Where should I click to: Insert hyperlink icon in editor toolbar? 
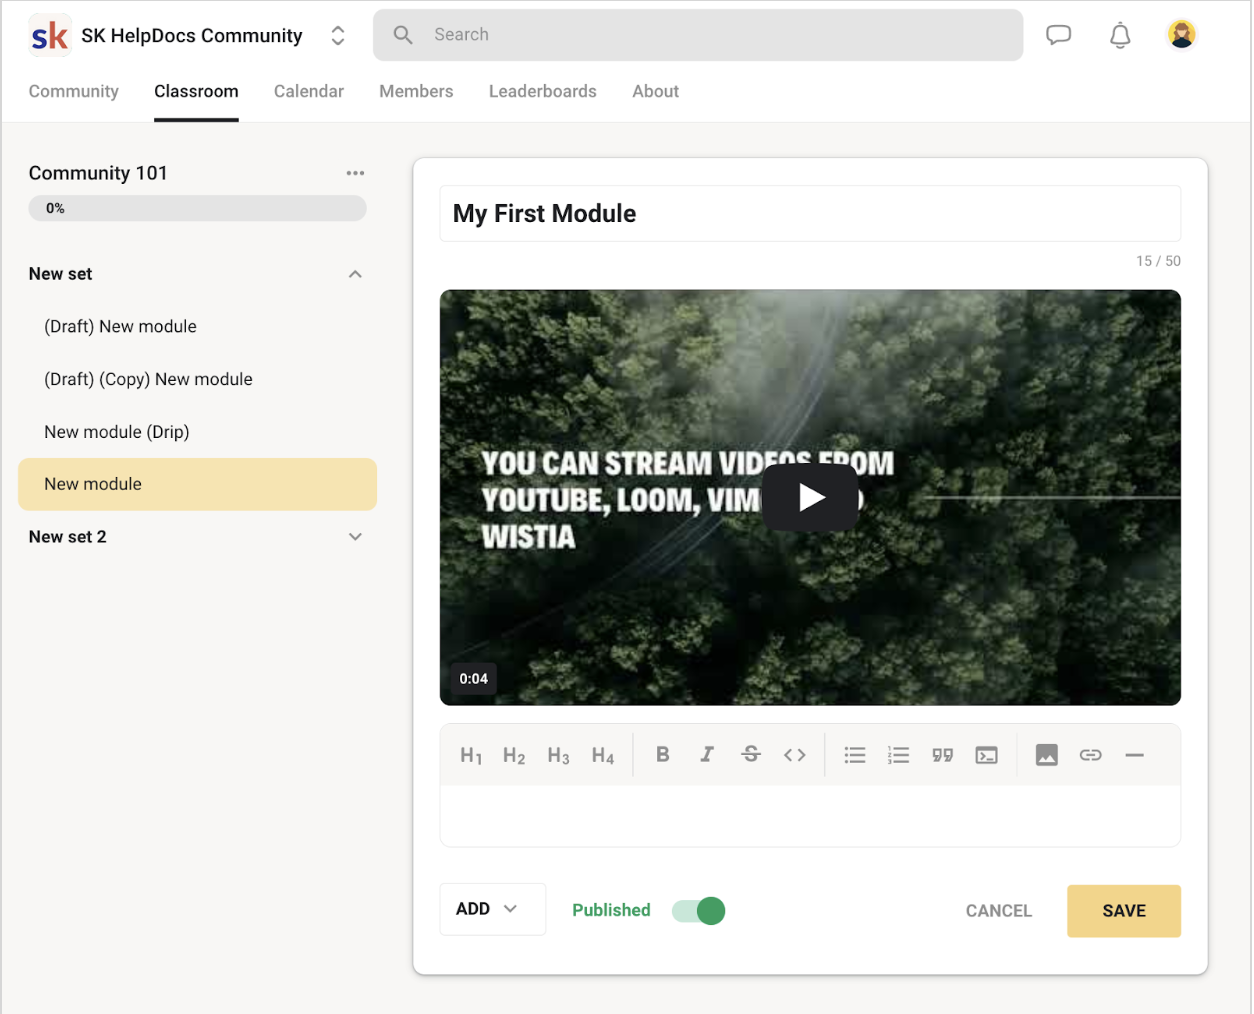1091,755
